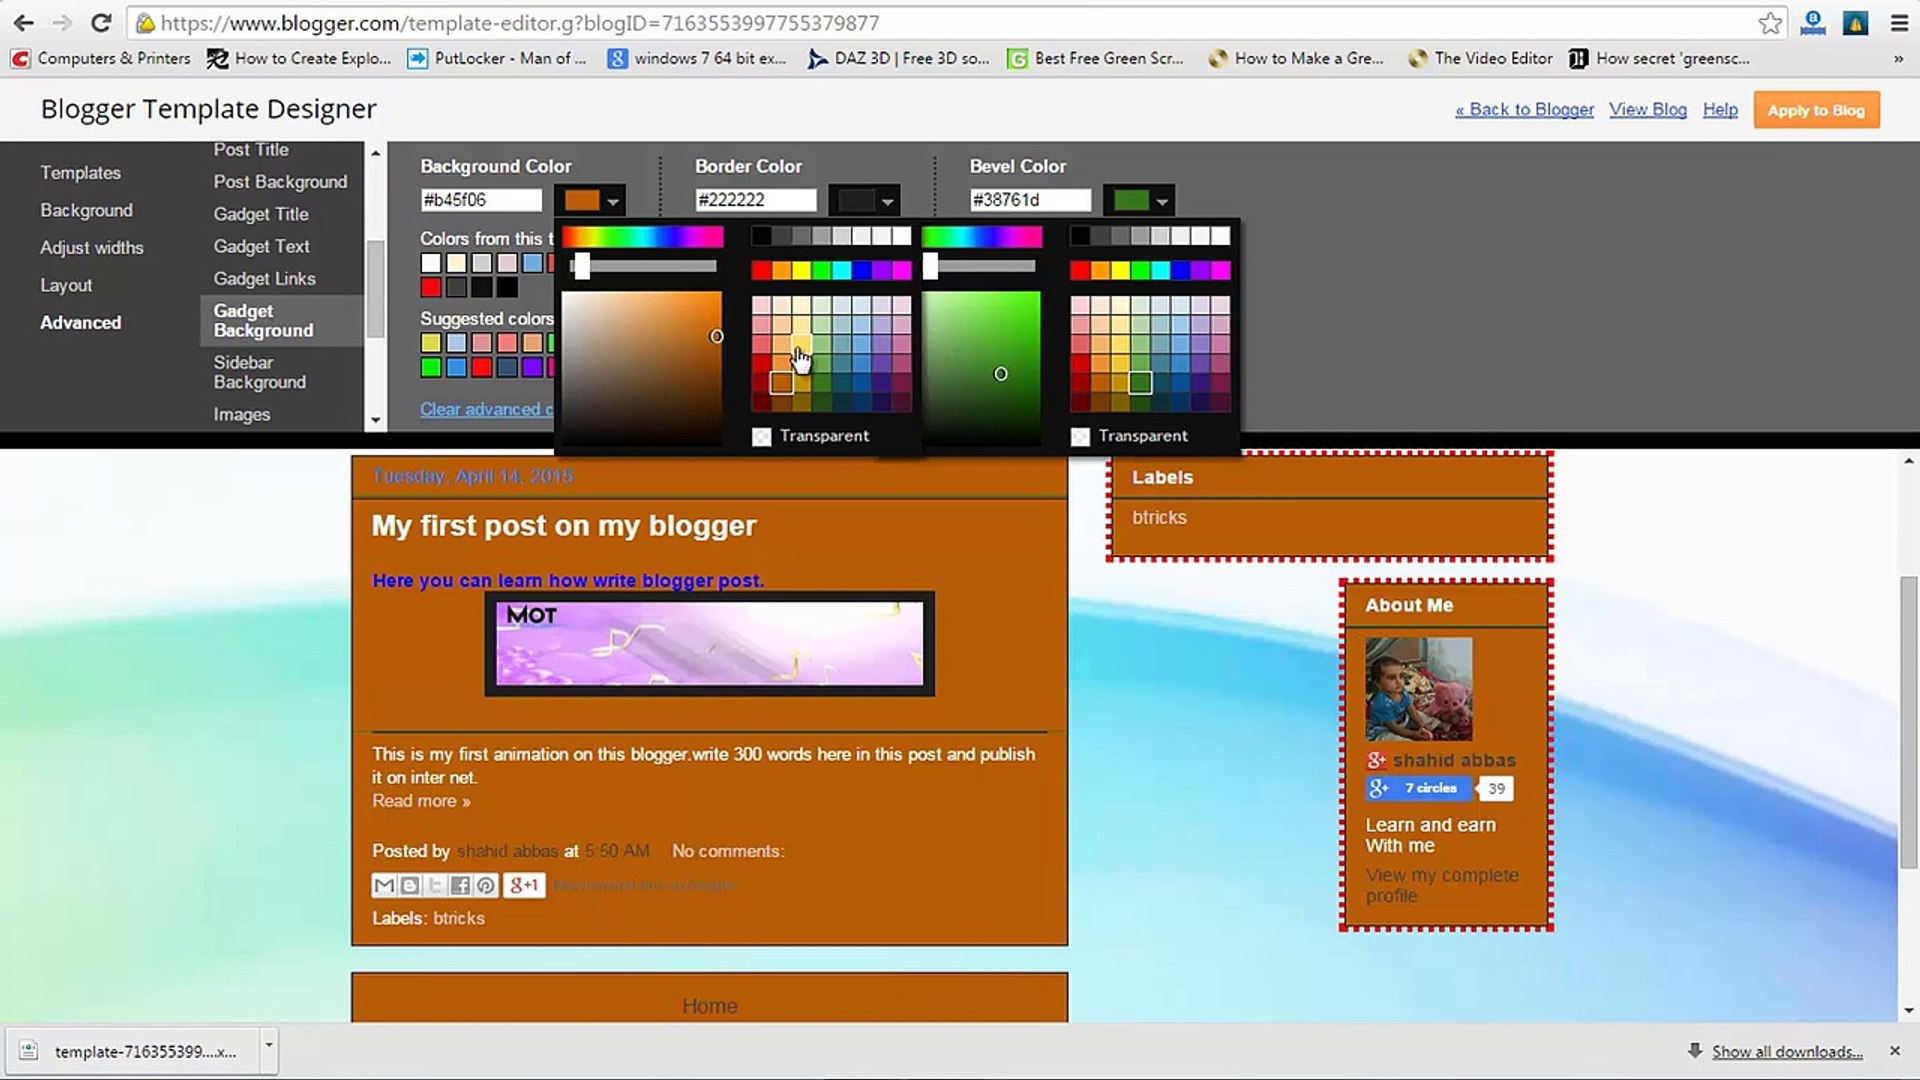Open Bevel Color swatch dropdown
The image size is (1920, 1080).
click(x=1141, y=200)
